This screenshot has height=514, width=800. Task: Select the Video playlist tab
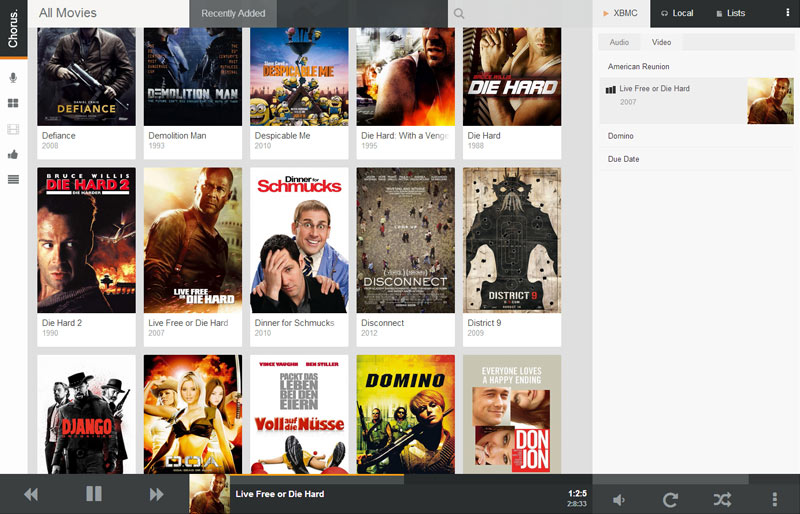(661, 42)
